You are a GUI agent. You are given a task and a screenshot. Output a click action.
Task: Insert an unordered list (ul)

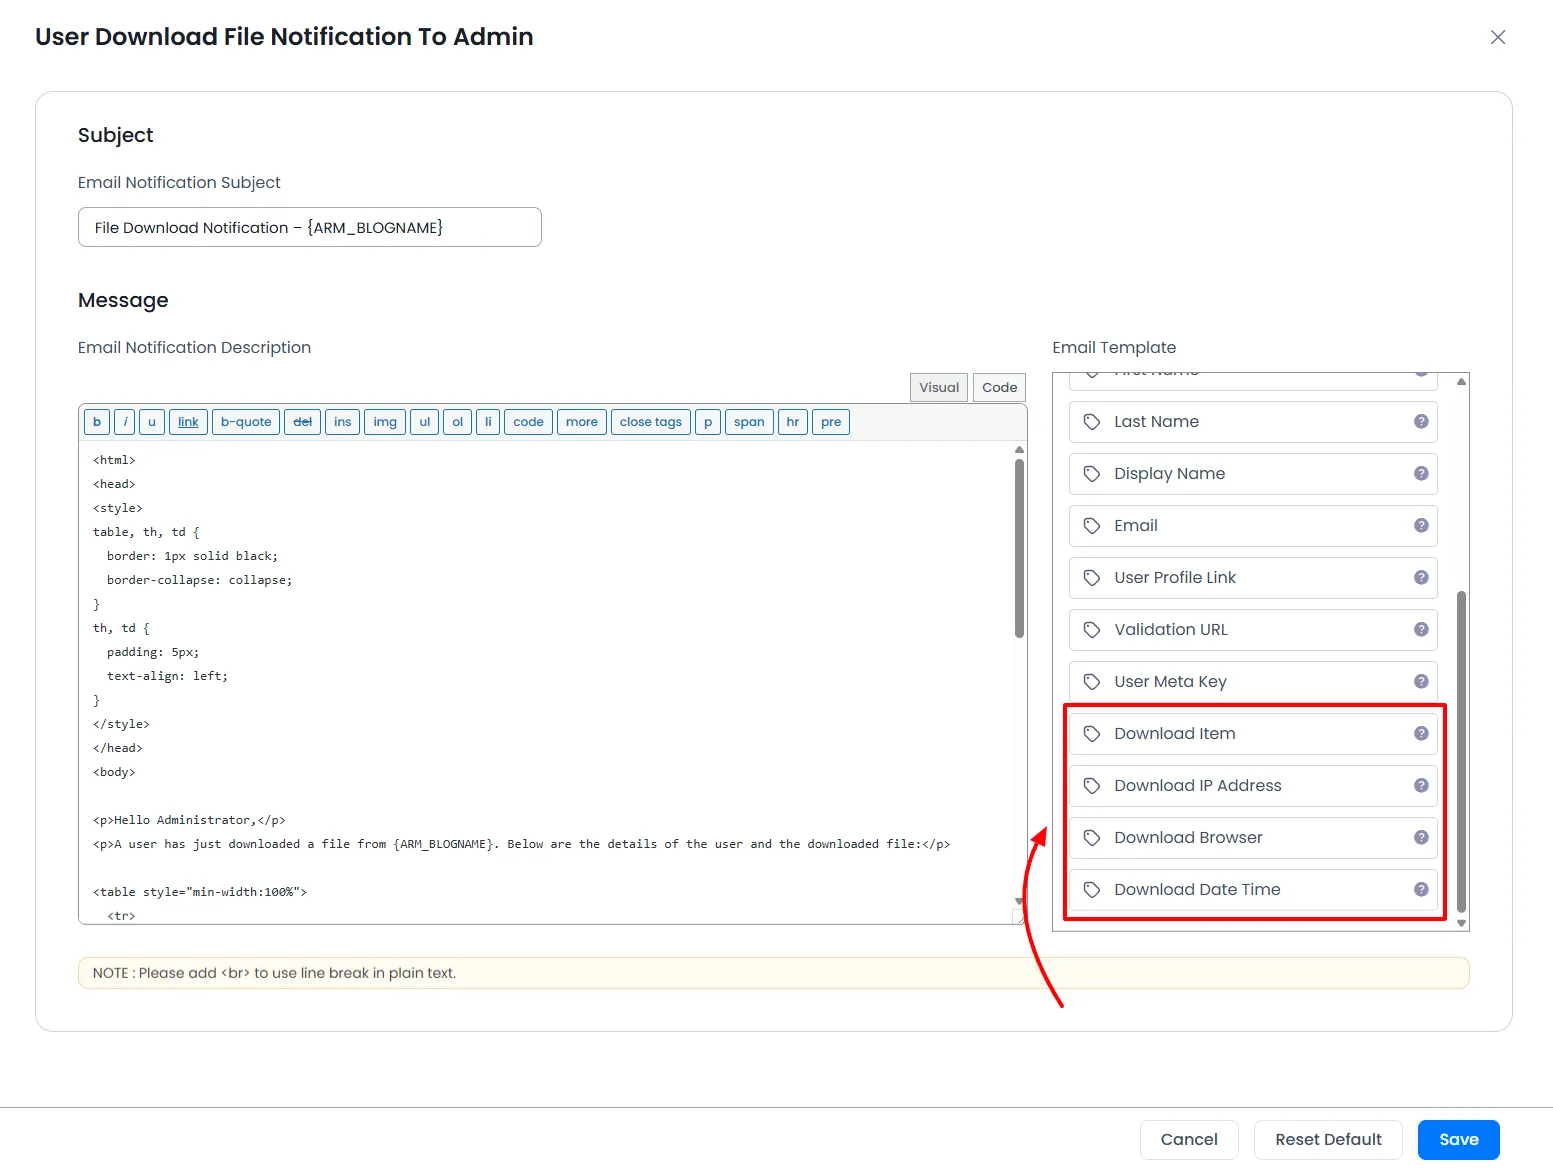424,421
